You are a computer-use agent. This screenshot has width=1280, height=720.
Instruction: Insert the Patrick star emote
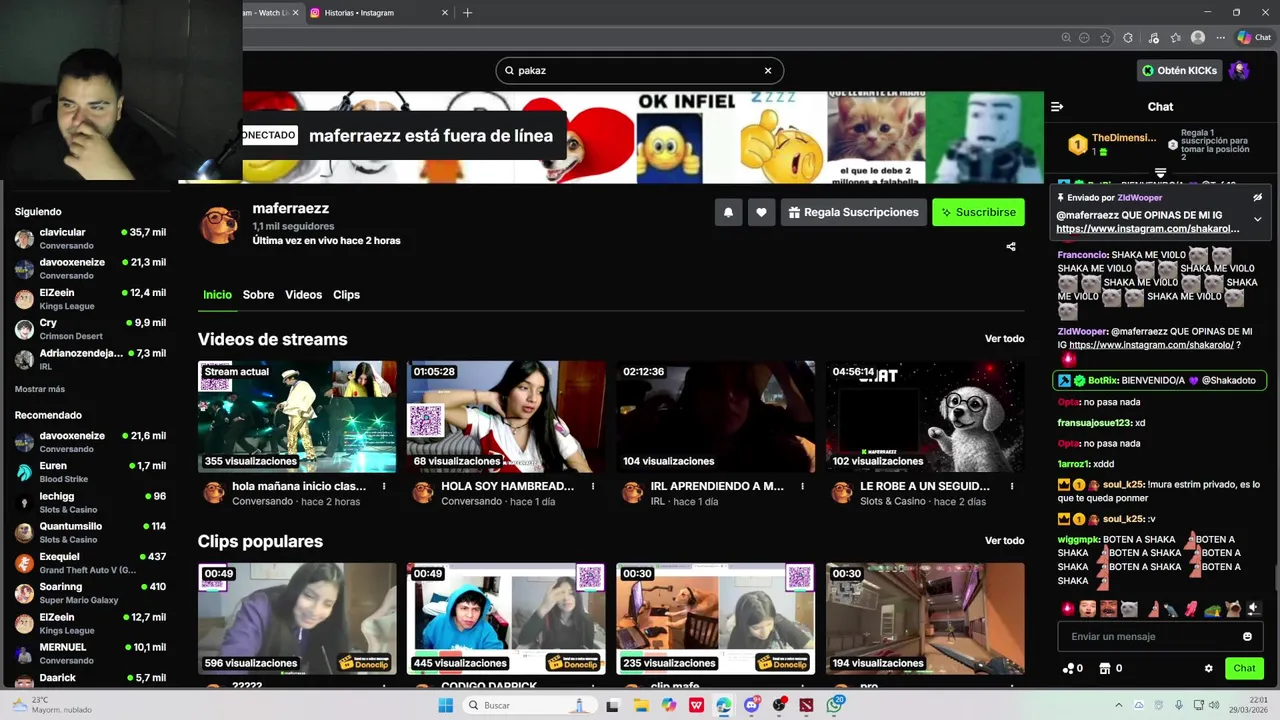coord(1154,608)
